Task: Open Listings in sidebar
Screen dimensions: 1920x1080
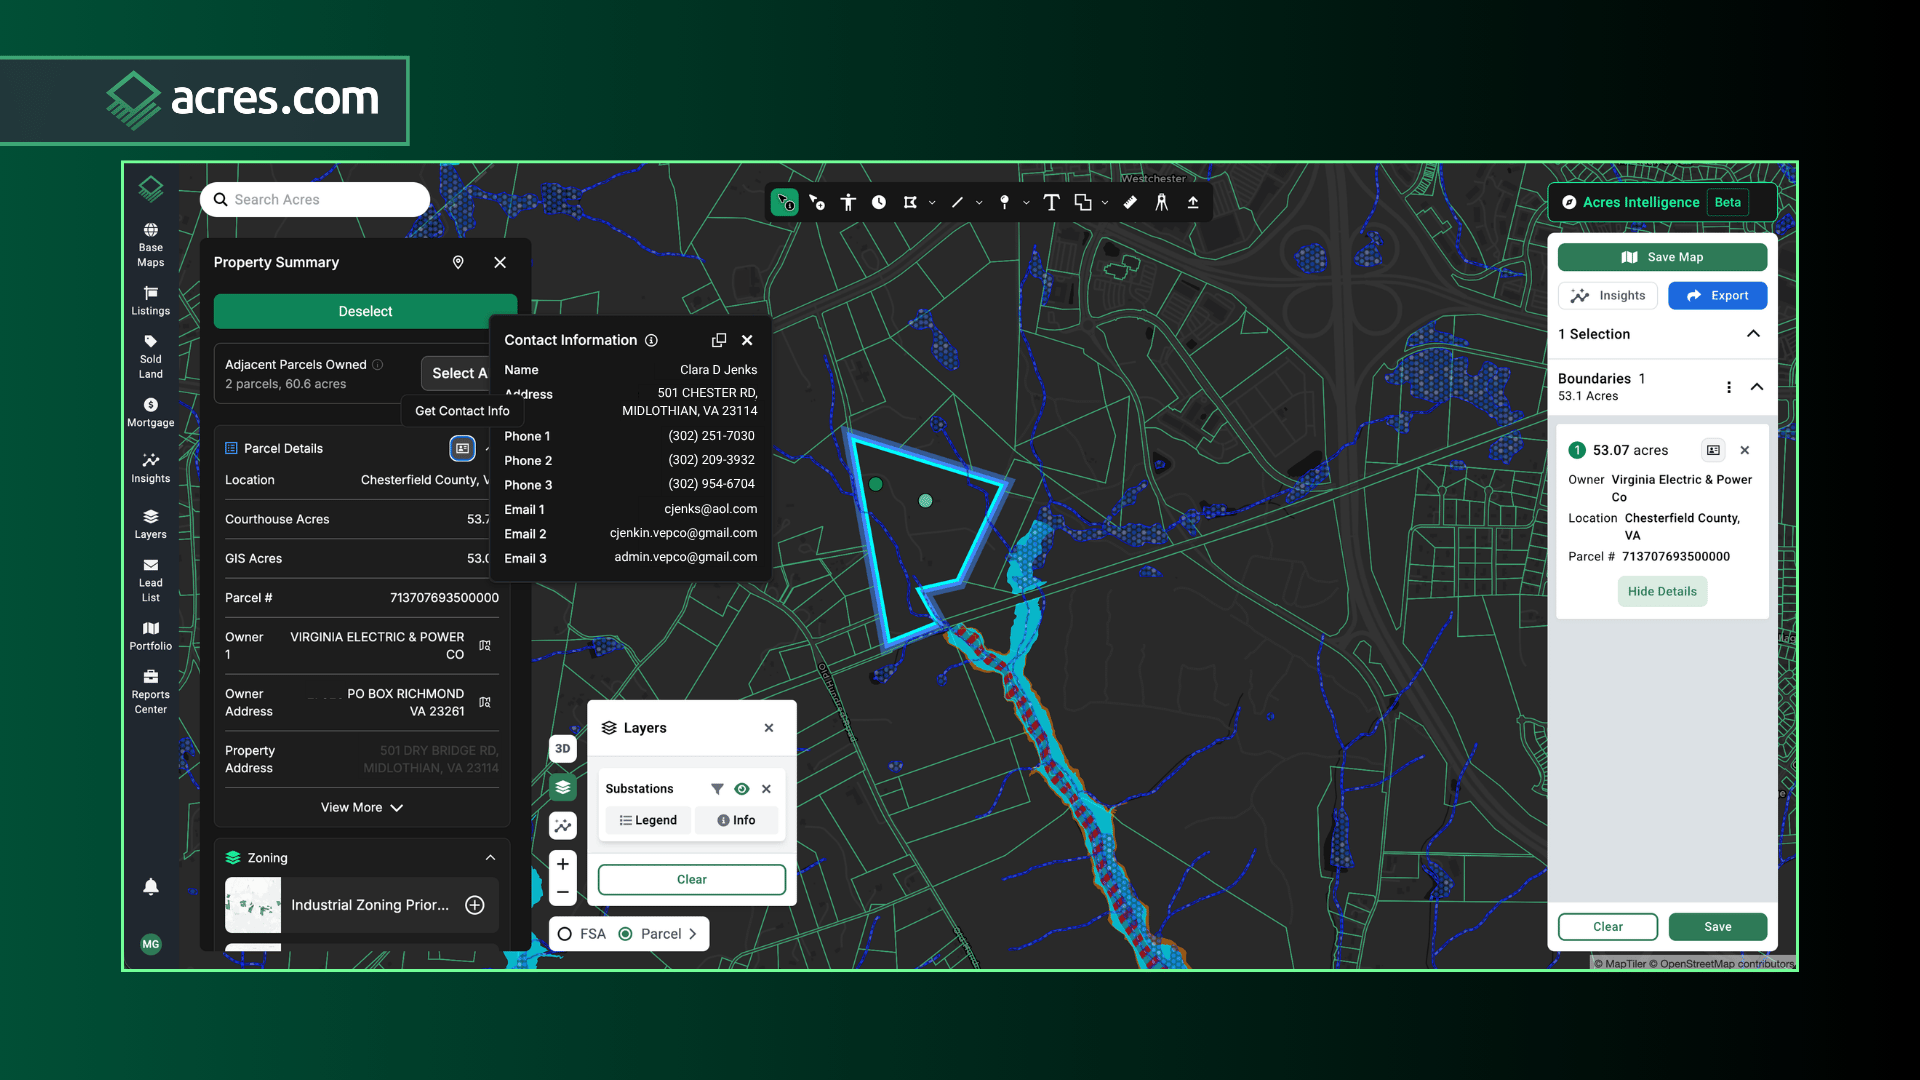Action: (x=151, y=301)
